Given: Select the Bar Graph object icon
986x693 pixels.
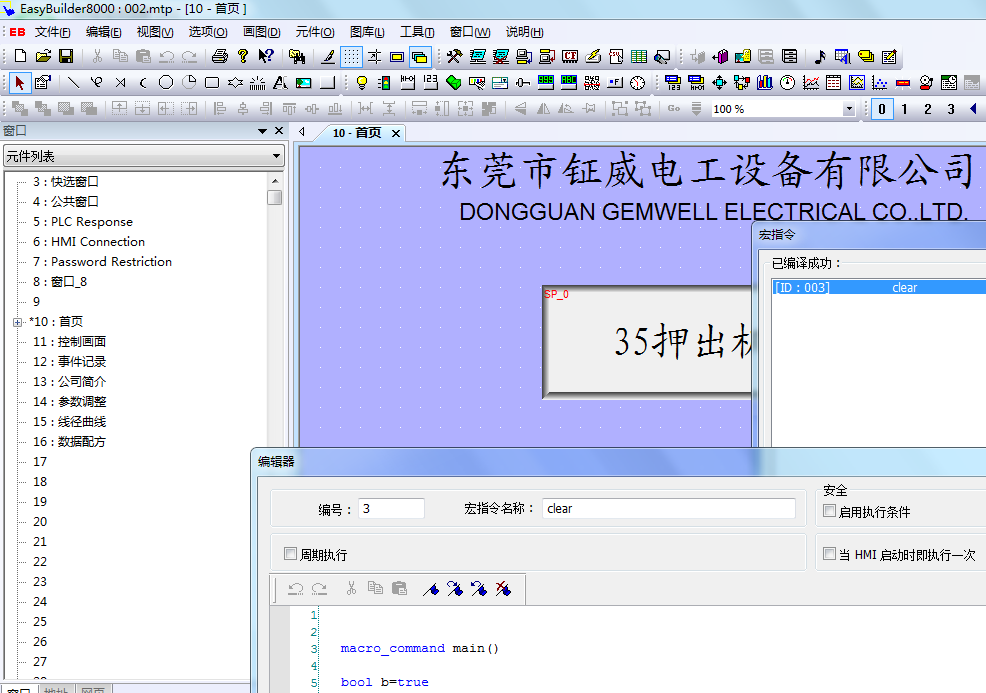Looking at the screenshot, I should [x=765, y=83].
